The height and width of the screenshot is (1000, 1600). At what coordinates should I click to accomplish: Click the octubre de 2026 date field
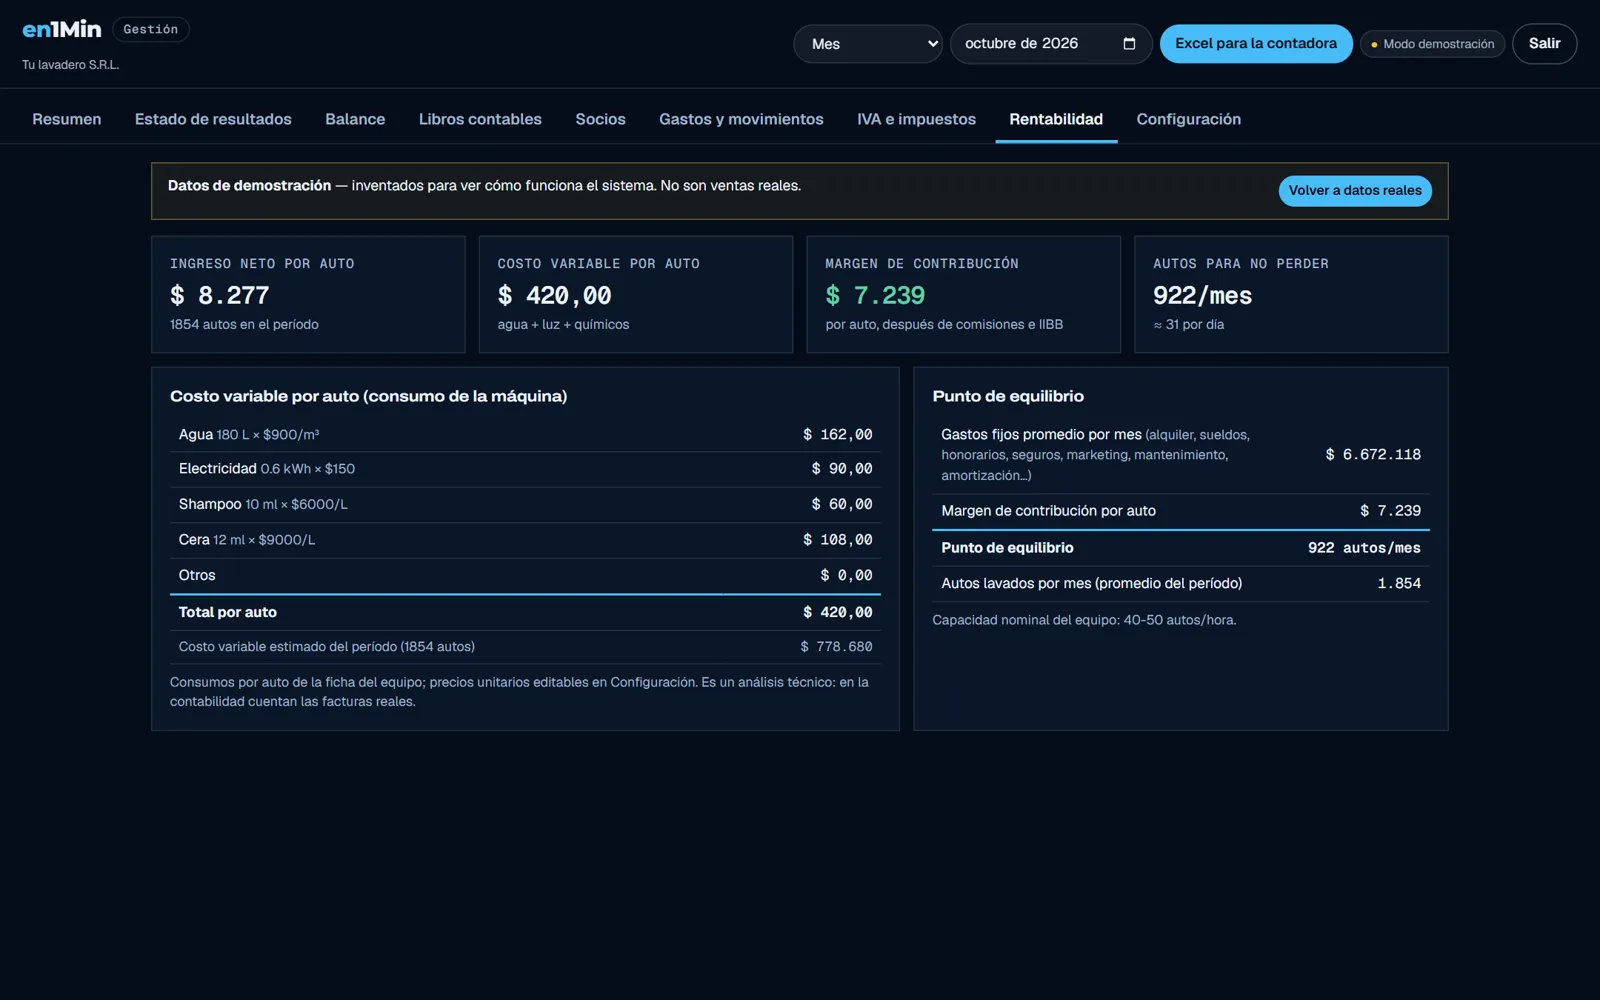pyautogui.click(x=1051, y=44)
